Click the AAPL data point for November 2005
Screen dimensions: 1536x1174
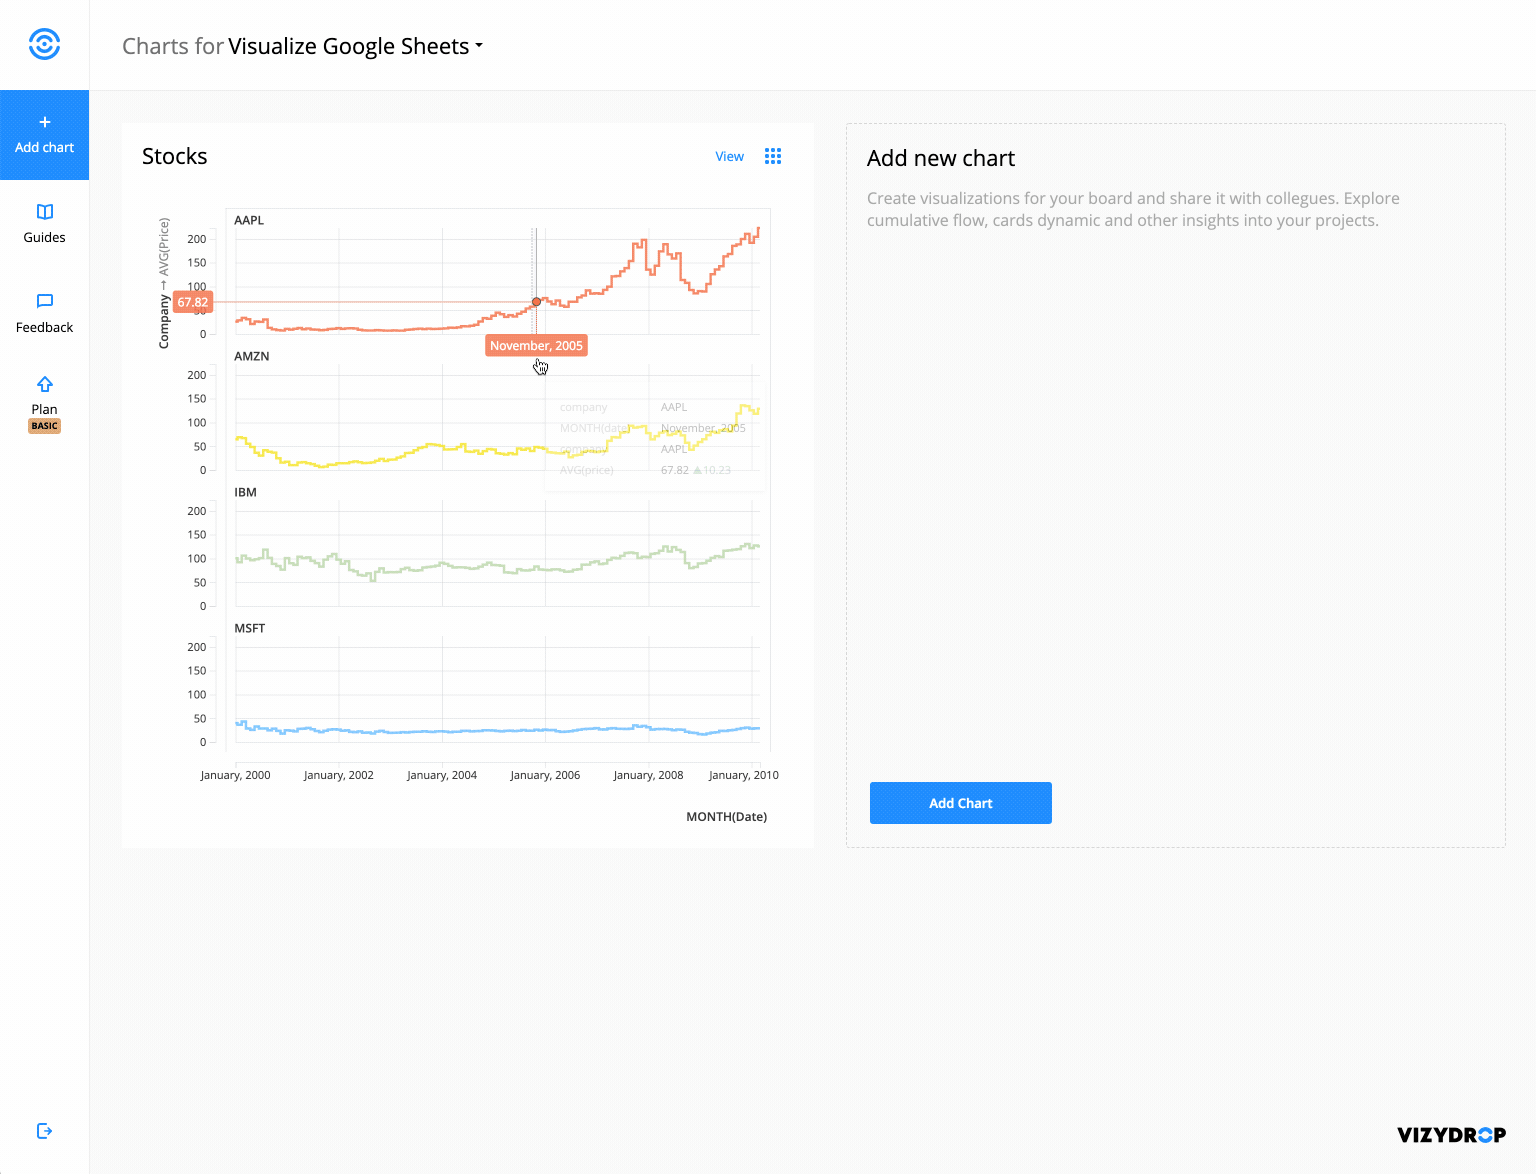pyautogui.click(x=536, y=302)
